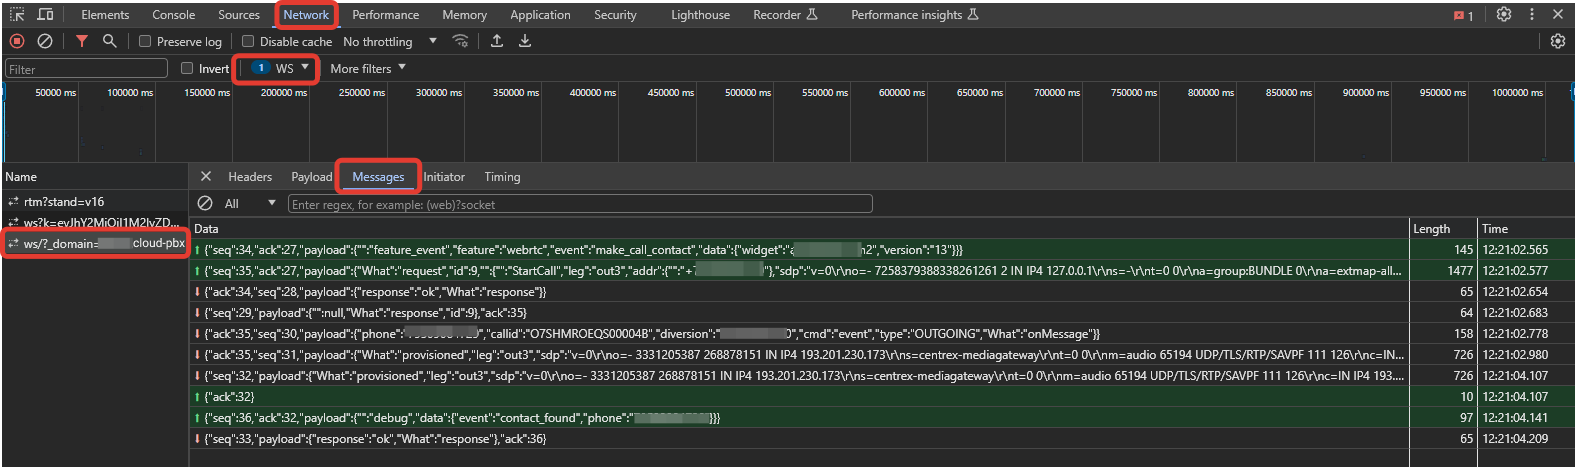Open the Headers tab
The width and height of the screenshot is (1575, 467).
click(250, 177)
